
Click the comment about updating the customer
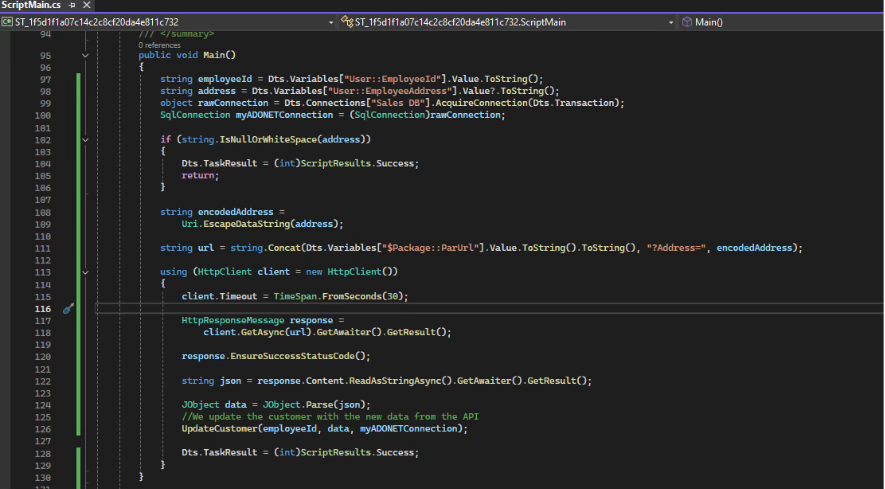pyautogui.click(x=330, y=417)
